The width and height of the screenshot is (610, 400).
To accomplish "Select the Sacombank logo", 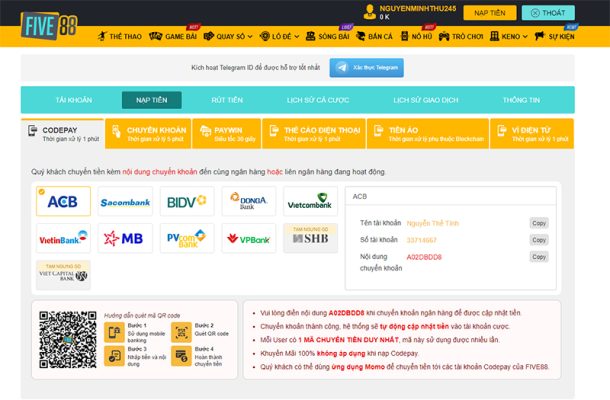I will [x=125, y=201].
